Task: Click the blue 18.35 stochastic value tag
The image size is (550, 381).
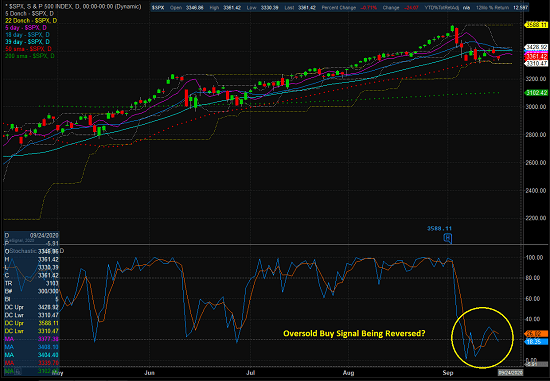Action: click(x=536, y=341)
